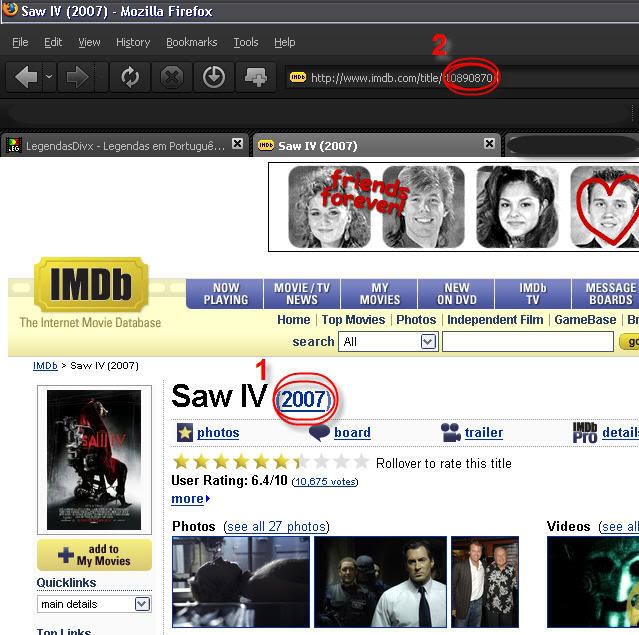
Task: Close the LegendasDivx tab
Action: click(237, 143)
